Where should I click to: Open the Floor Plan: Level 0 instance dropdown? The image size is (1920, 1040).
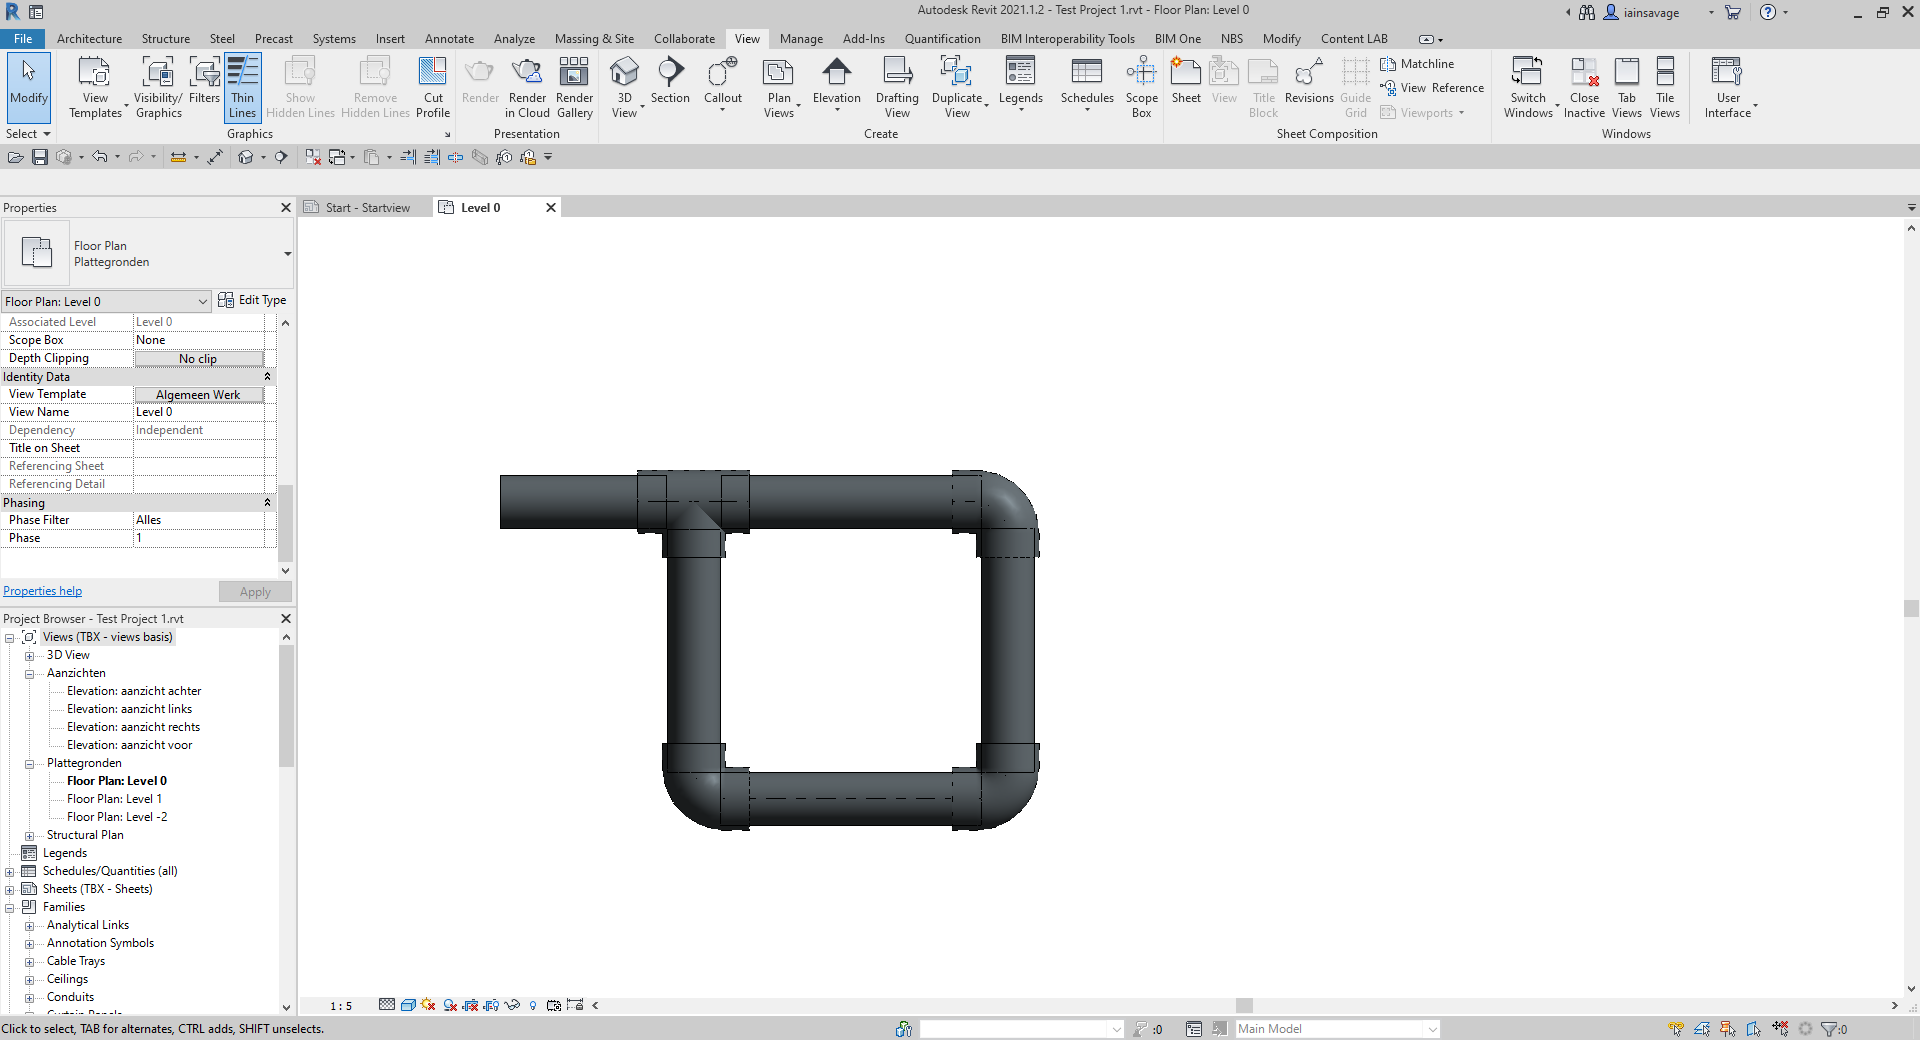click(106, 301)
